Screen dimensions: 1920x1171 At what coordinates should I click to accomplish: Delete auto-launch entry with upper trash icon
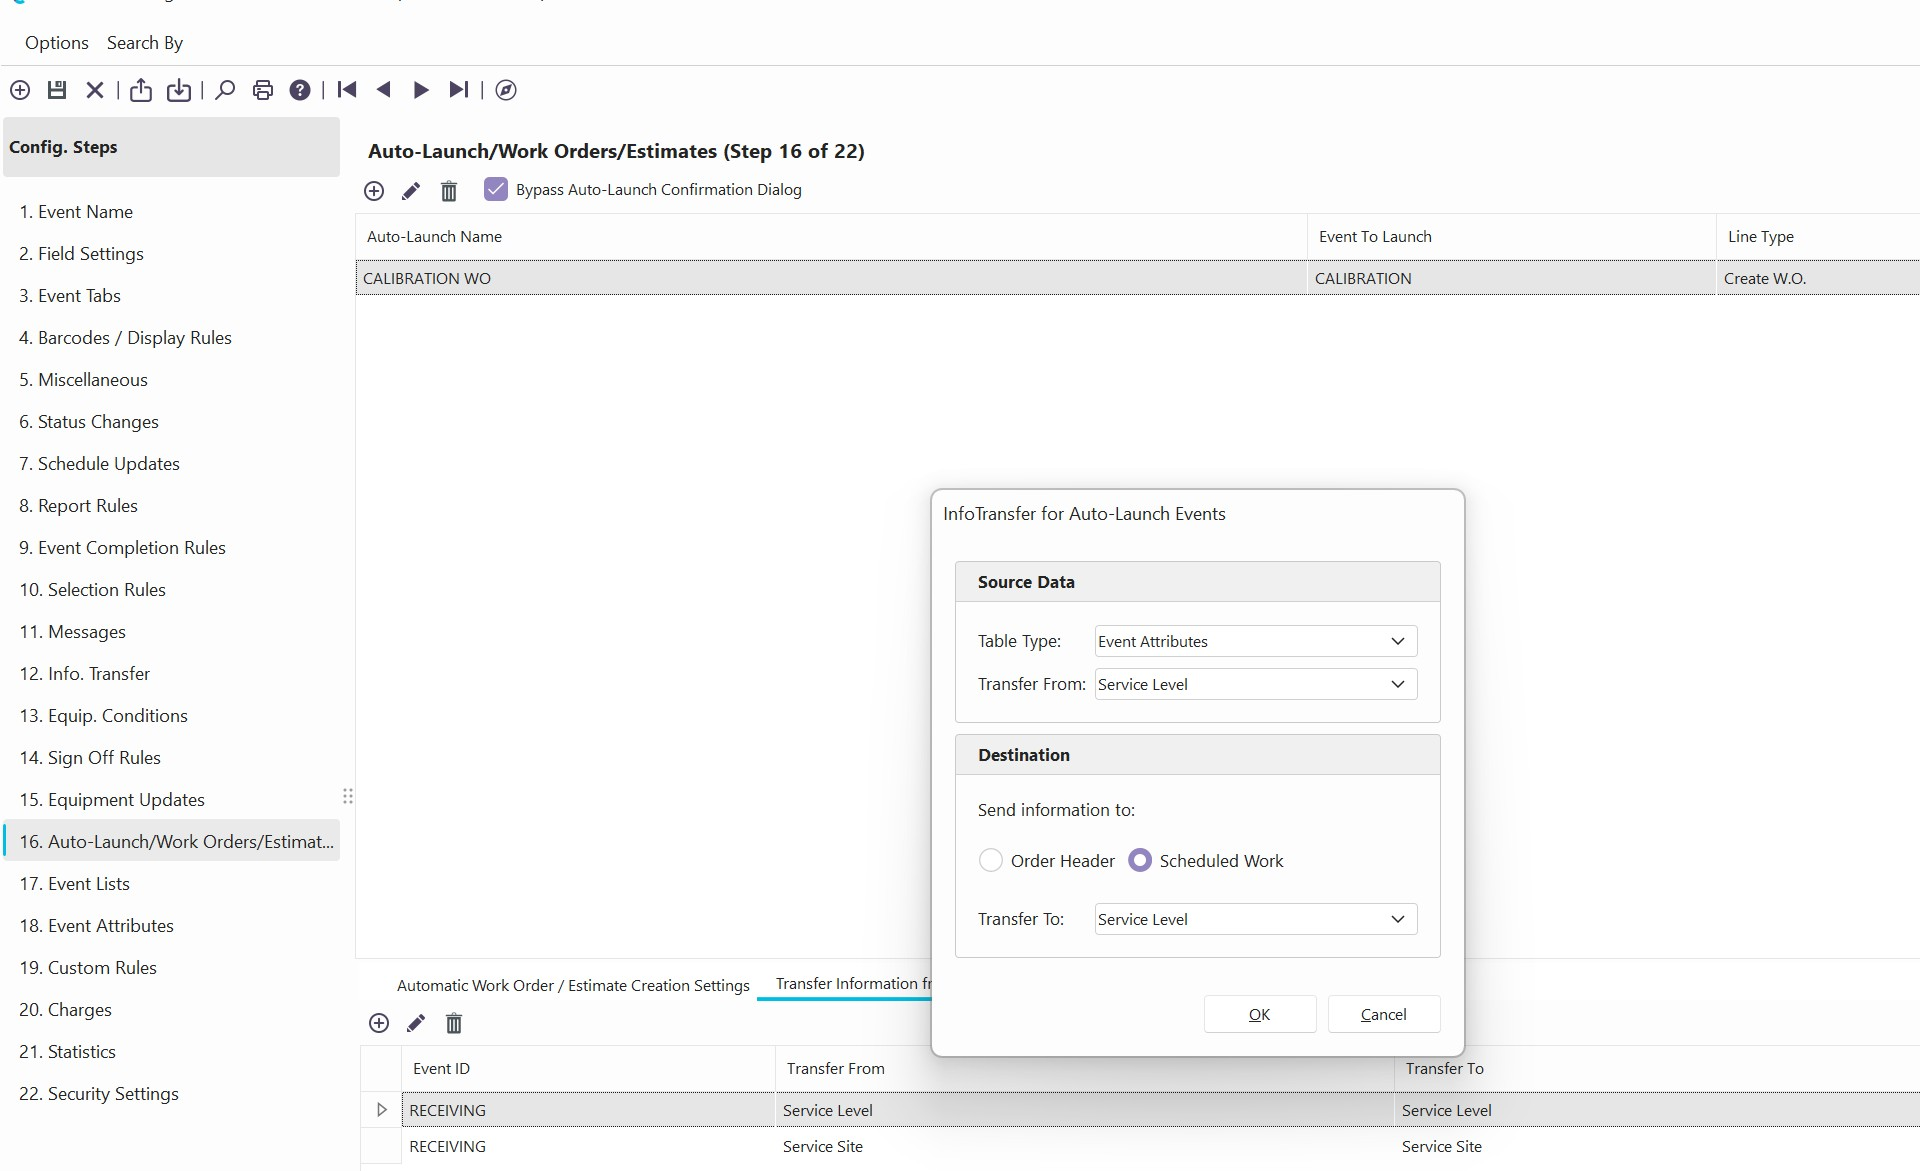tap(449, 191)
